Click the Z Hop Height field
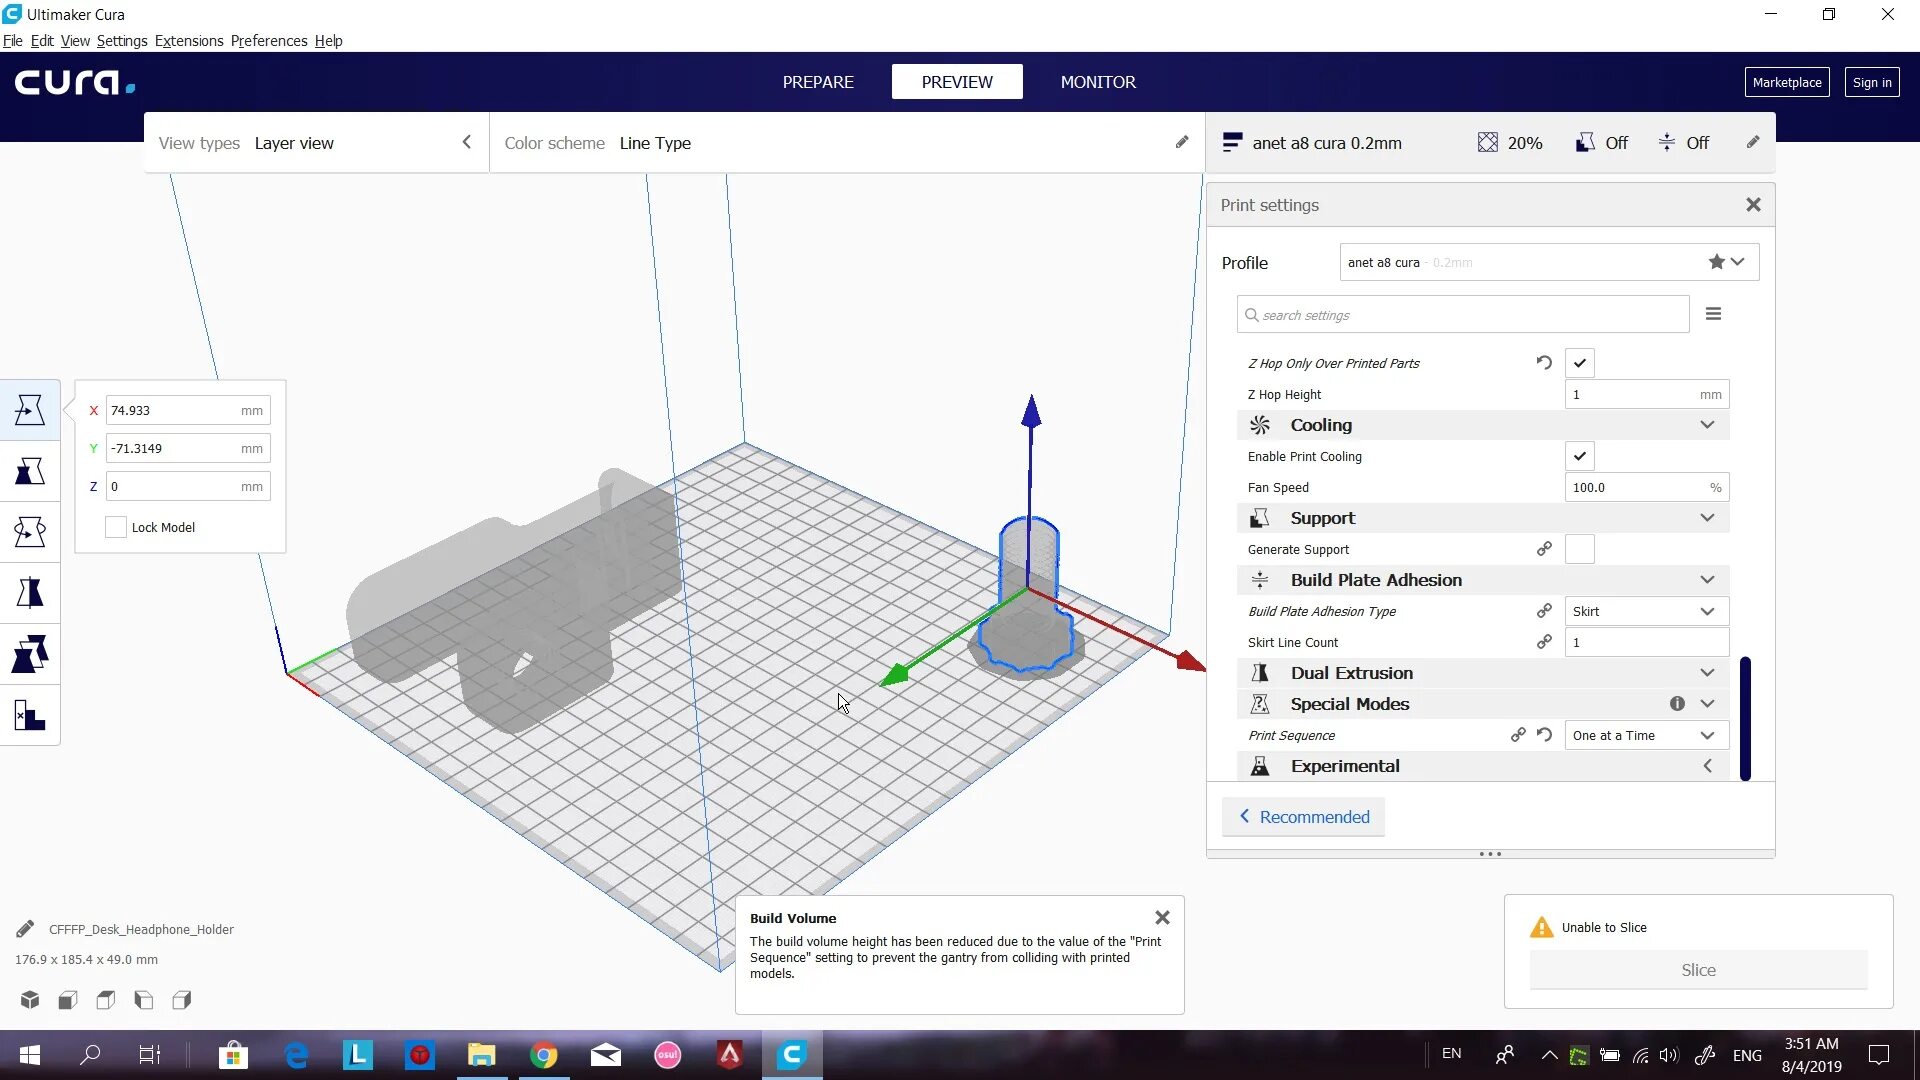The height and width of the screenshot is (1080, 1920). pos(1647,394)
